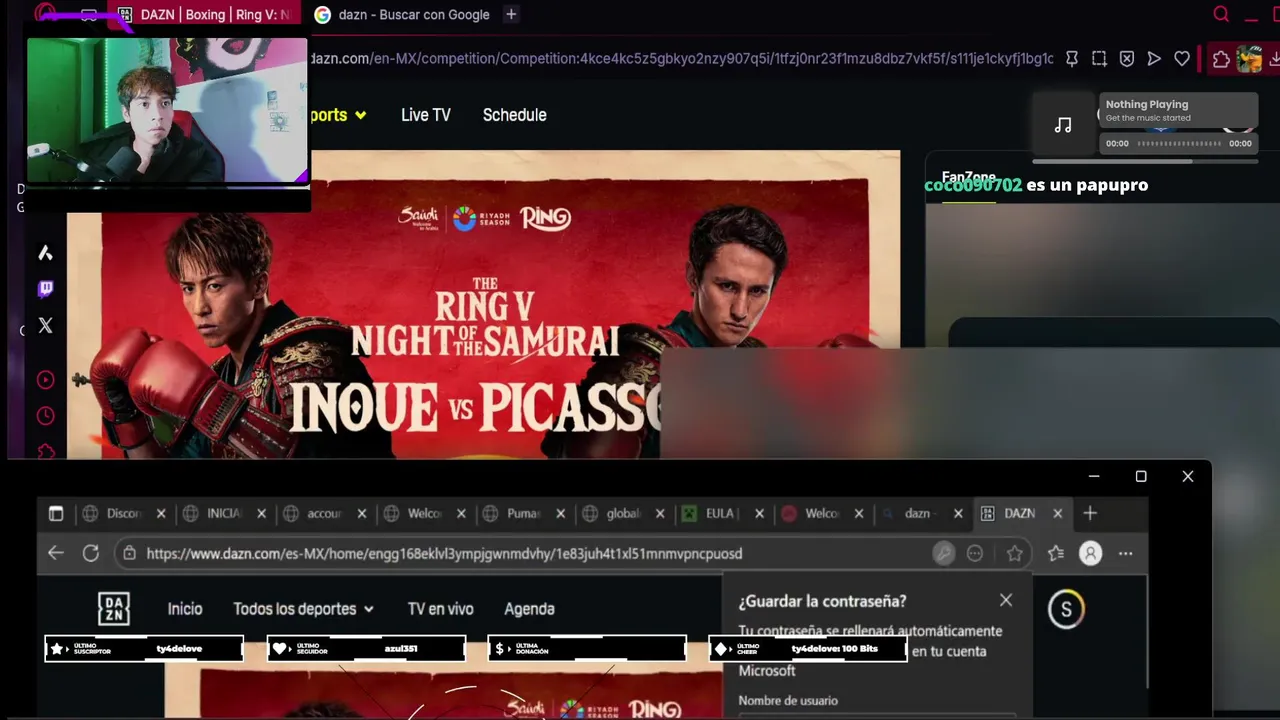Open Edge settings and more menu
Screen dimensions: 1280x720
(x=1125, y=553)
